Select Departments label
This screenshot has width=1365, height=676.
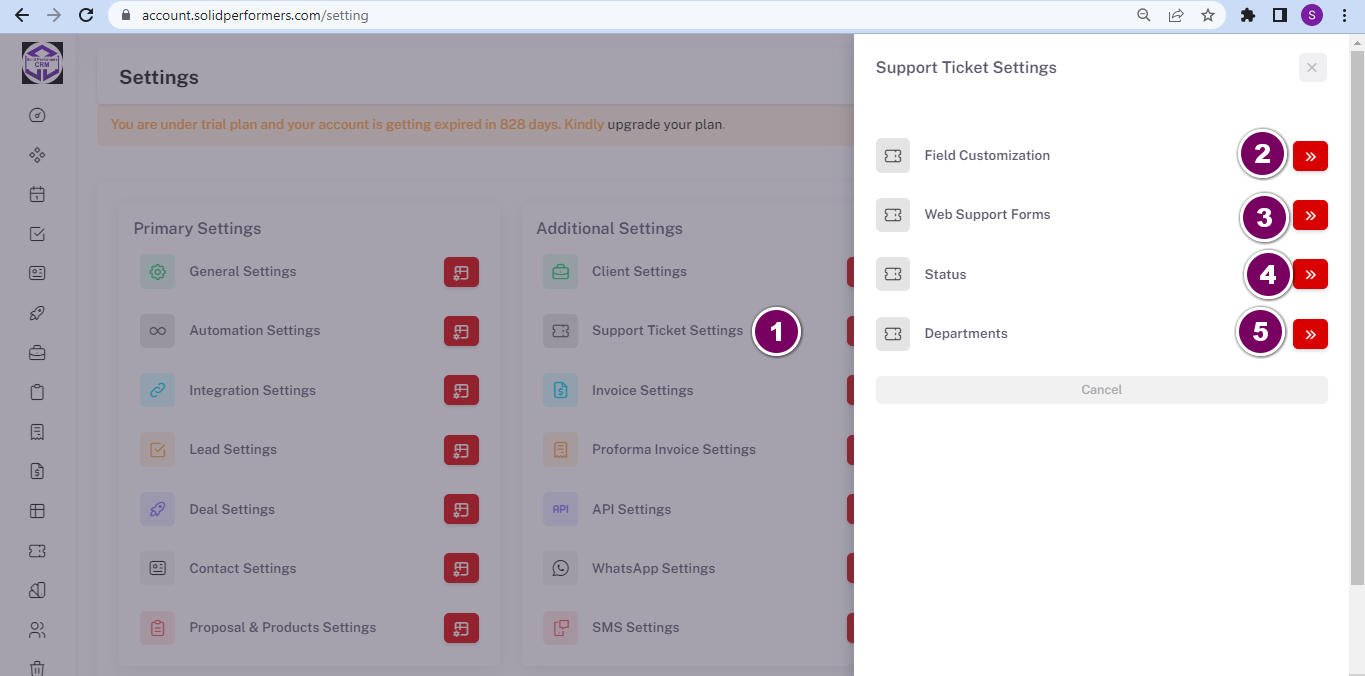tap(966, 333)
